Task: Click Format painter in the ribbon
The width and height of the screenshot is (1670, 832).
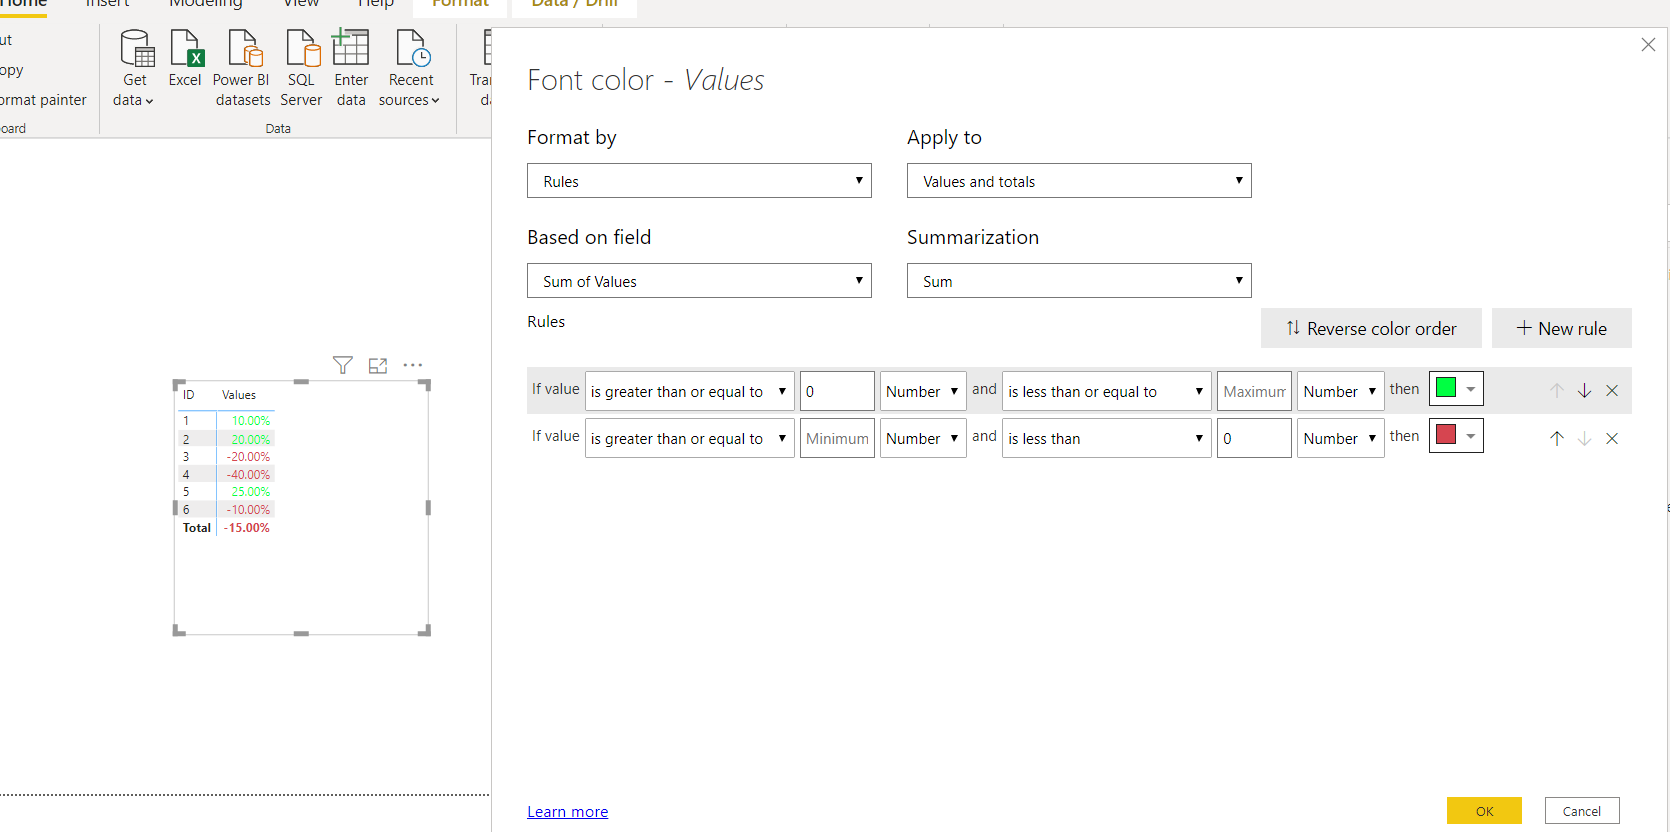Action: click(43, 100)
